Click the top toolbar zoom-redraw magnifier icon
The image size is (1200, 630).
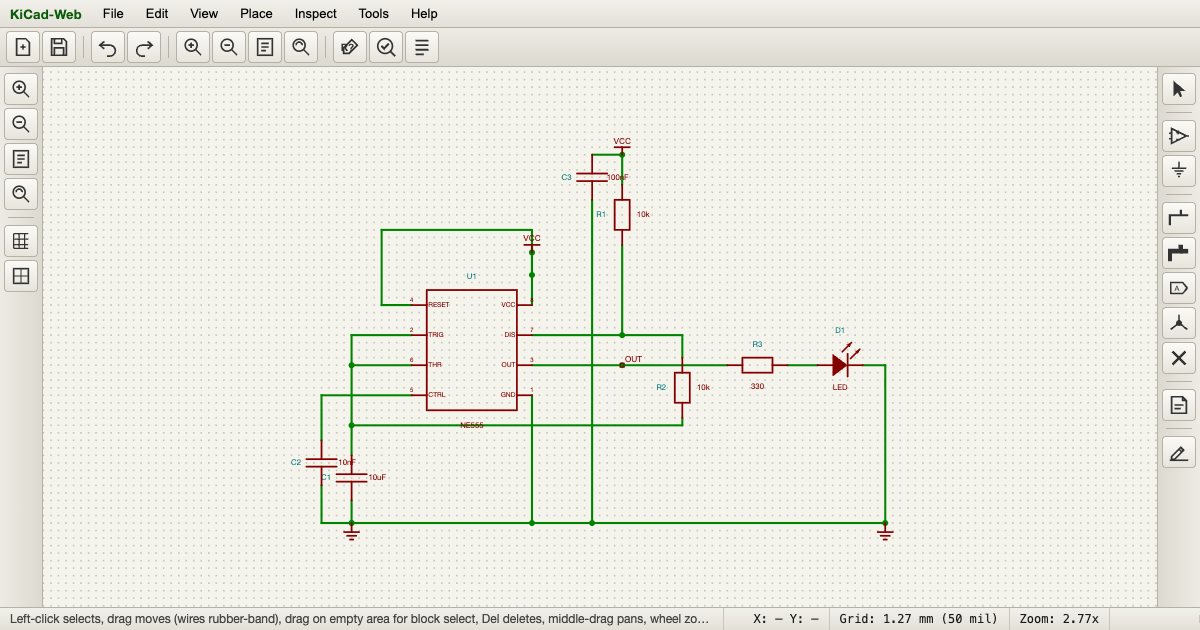(x=301, y=47)
